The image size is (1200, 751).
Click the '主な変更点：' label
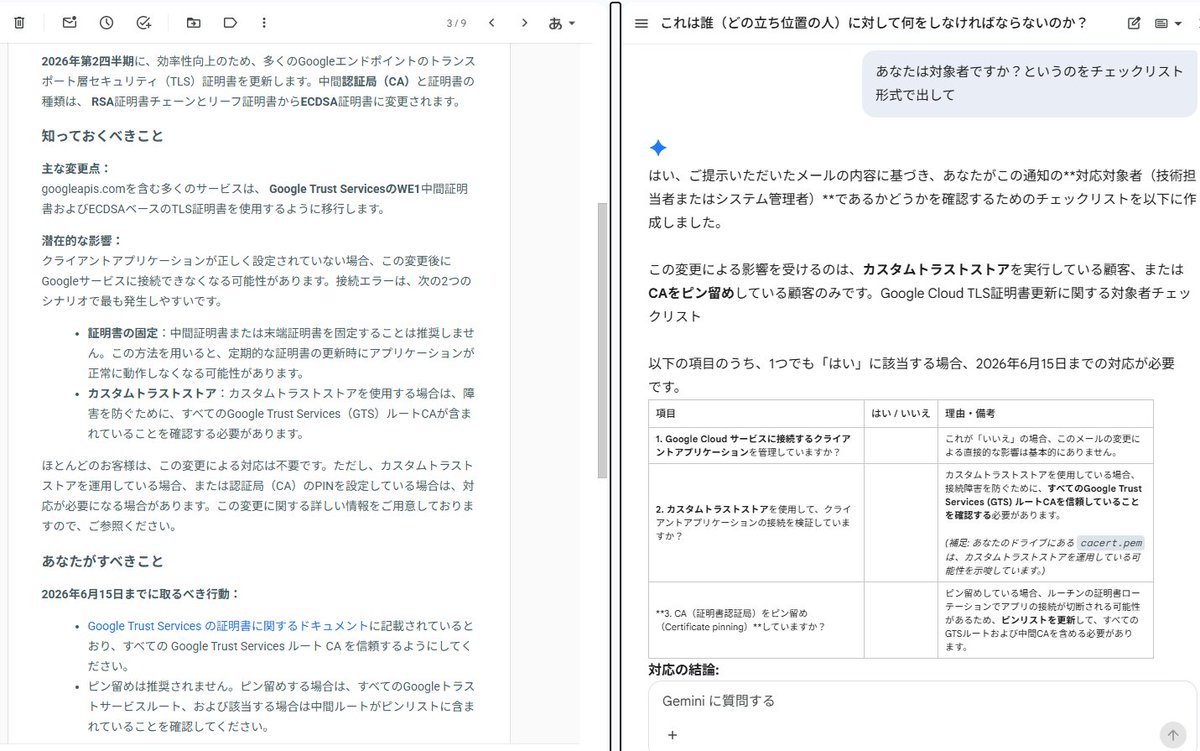[x=76, y=169]
